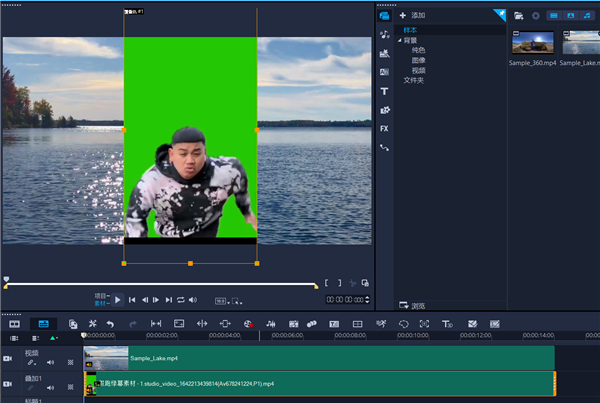Viewport: 600px width, 403px height.
Task: Toggle repeat playback in preview
Action: [x=181, y=299]
